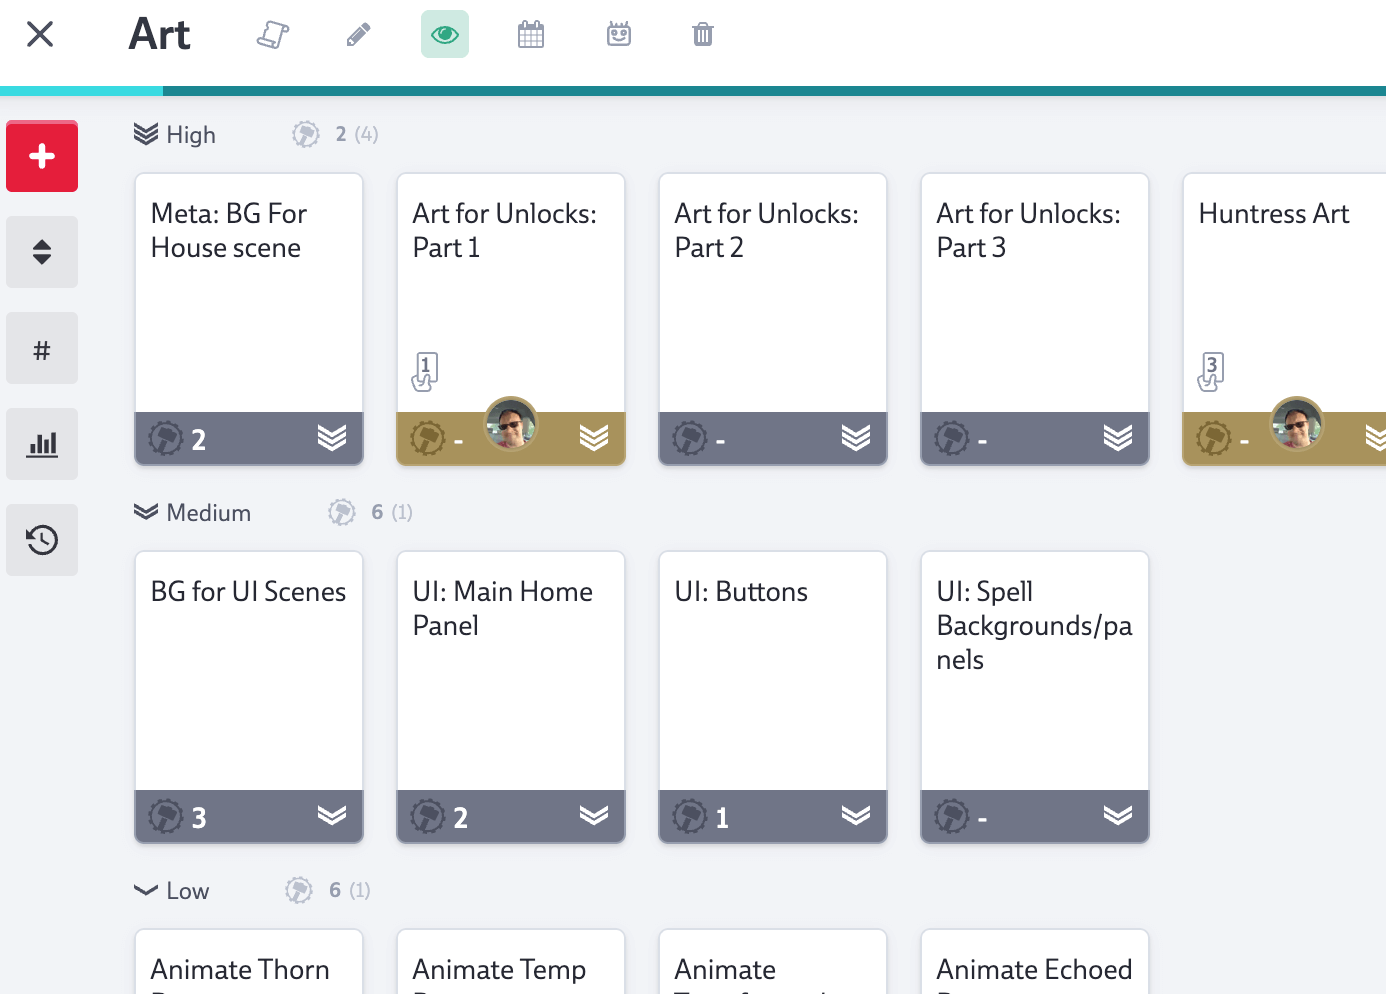Open the game design model scroll icon
Viewport: 1386px width, 994px height.
[272, 34]
